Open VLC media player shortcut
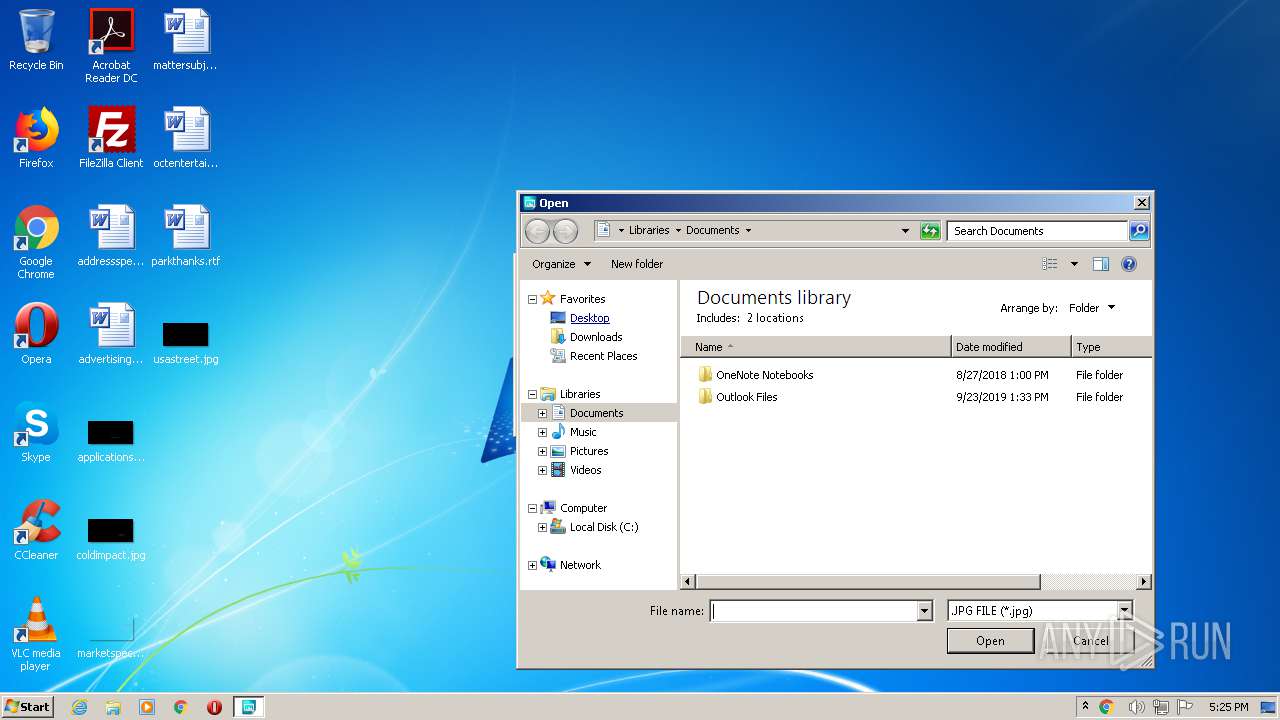 [x=36, y=634]
